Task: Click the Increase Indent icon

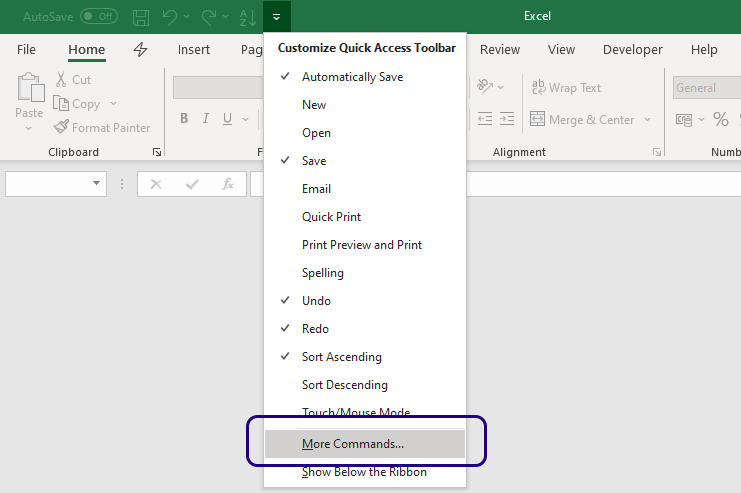Action: point(507,118)
